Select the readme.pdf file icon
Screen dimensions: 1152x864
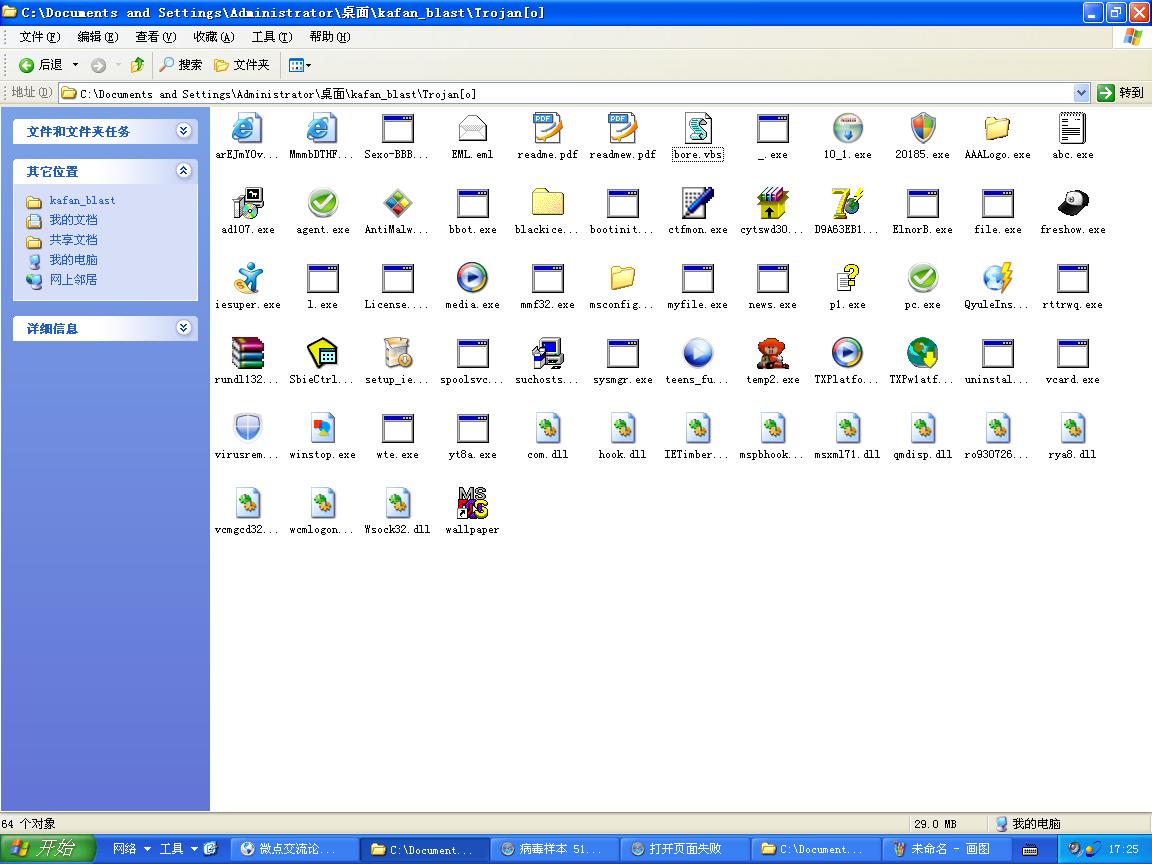[547, 129]
